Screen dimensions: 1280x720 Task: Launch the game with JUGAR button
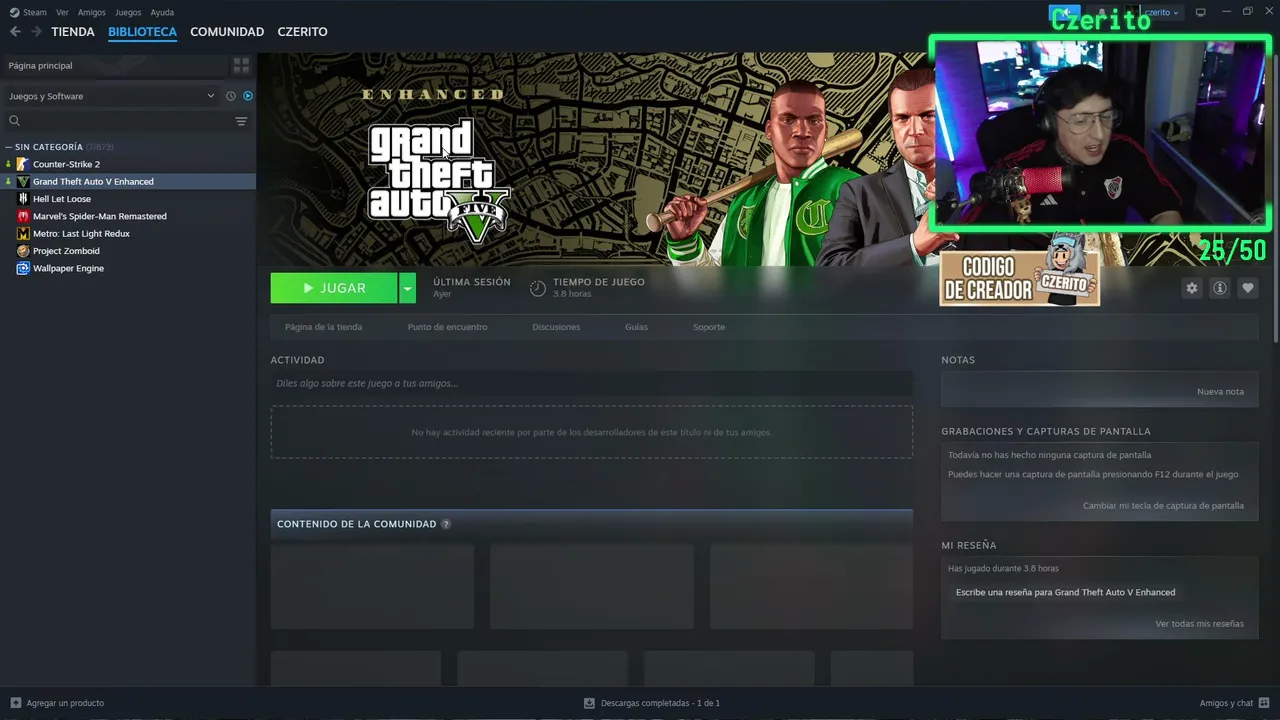pos(334,288)
